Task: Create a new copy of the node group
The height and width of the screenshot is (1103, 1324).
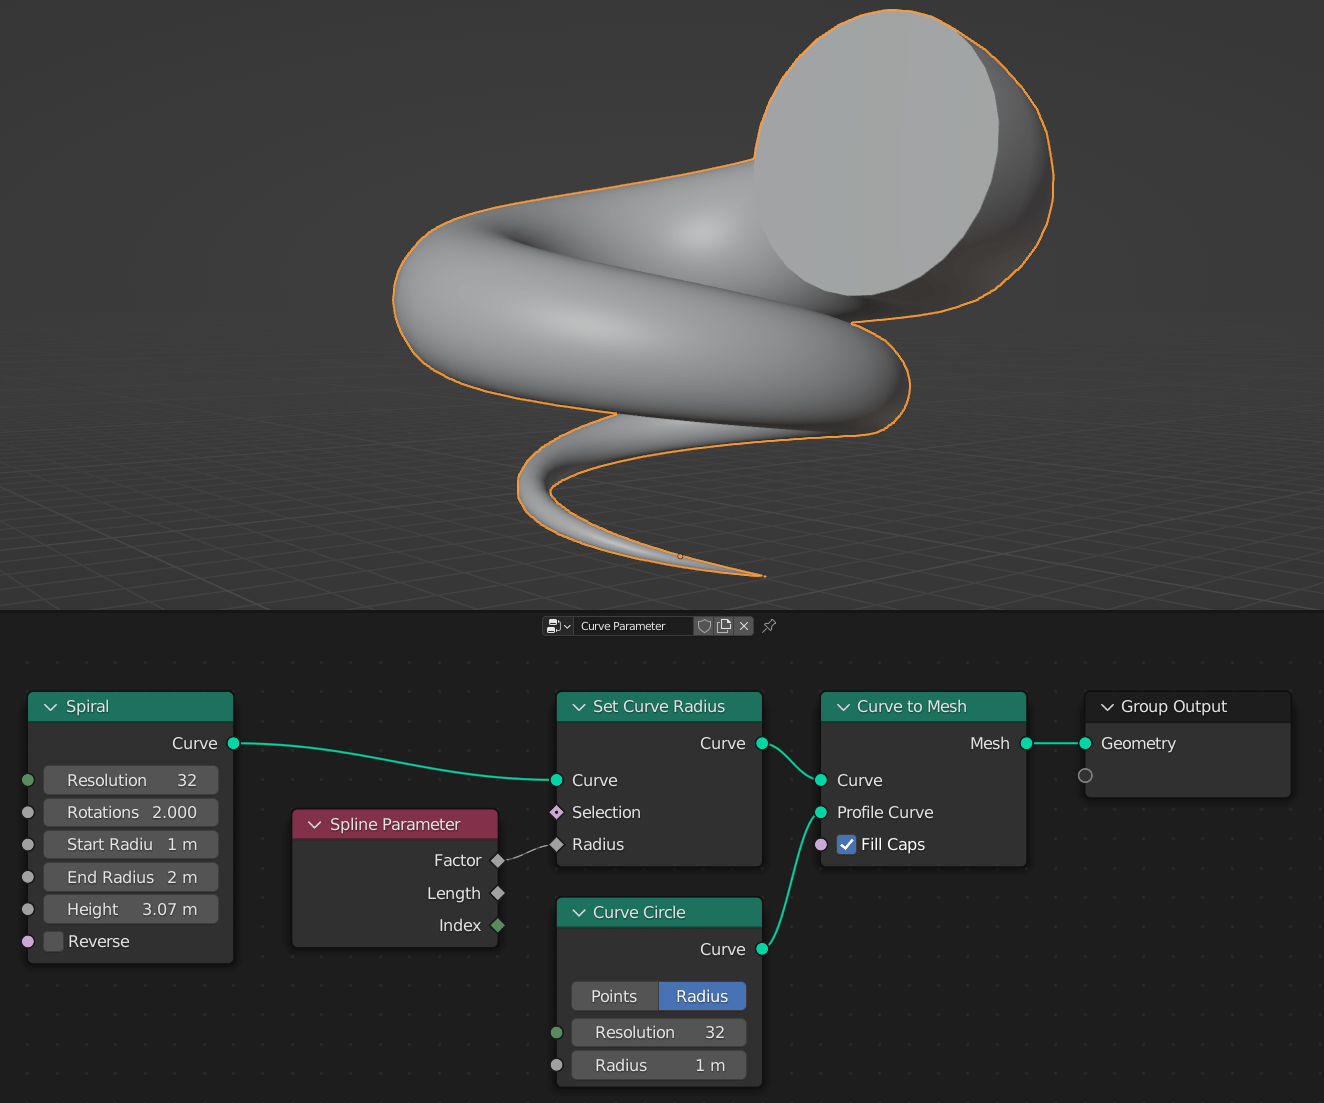Action: click(x=724, y=625)
